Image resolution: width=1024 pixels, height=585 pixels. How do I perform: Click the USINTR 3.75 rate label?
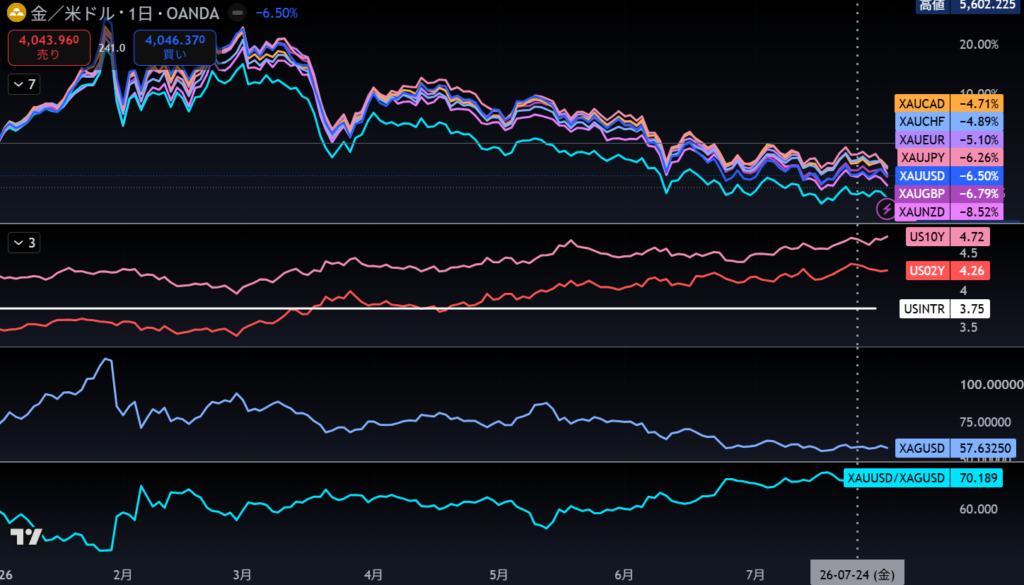(x=945, y=309)
